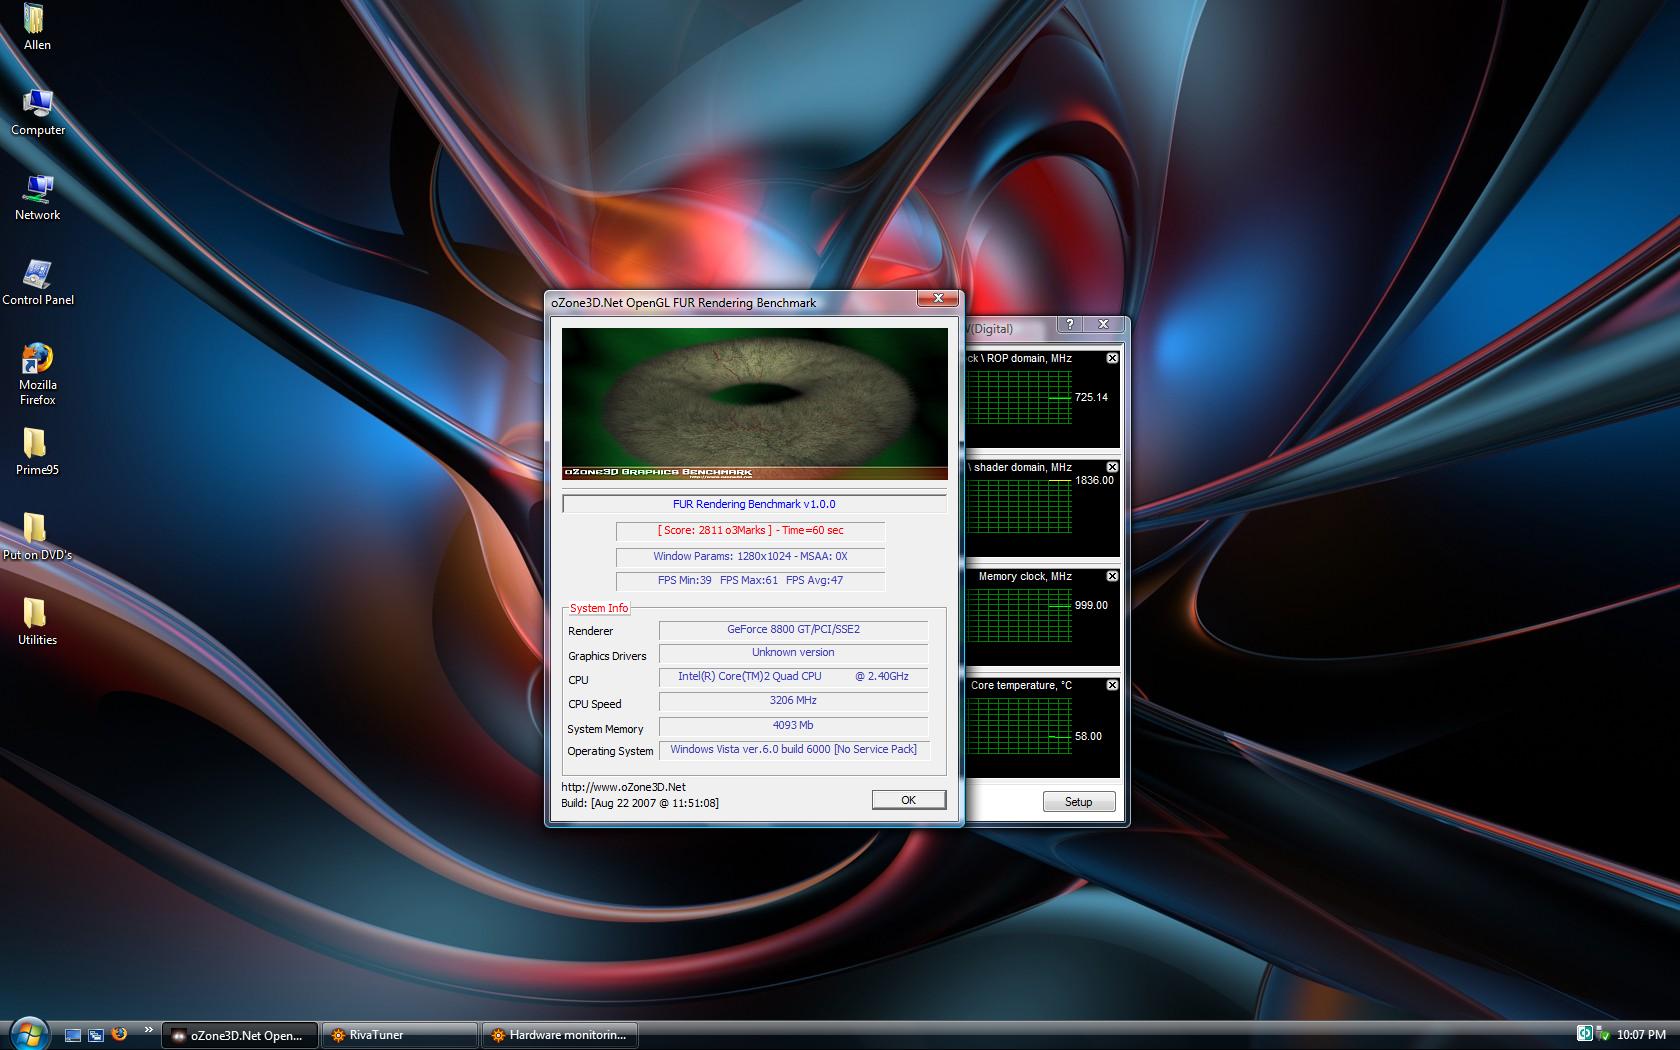Click the green teal system tray icon
This screenshot has height=1050, width=1680.
coord(1585,1034)
